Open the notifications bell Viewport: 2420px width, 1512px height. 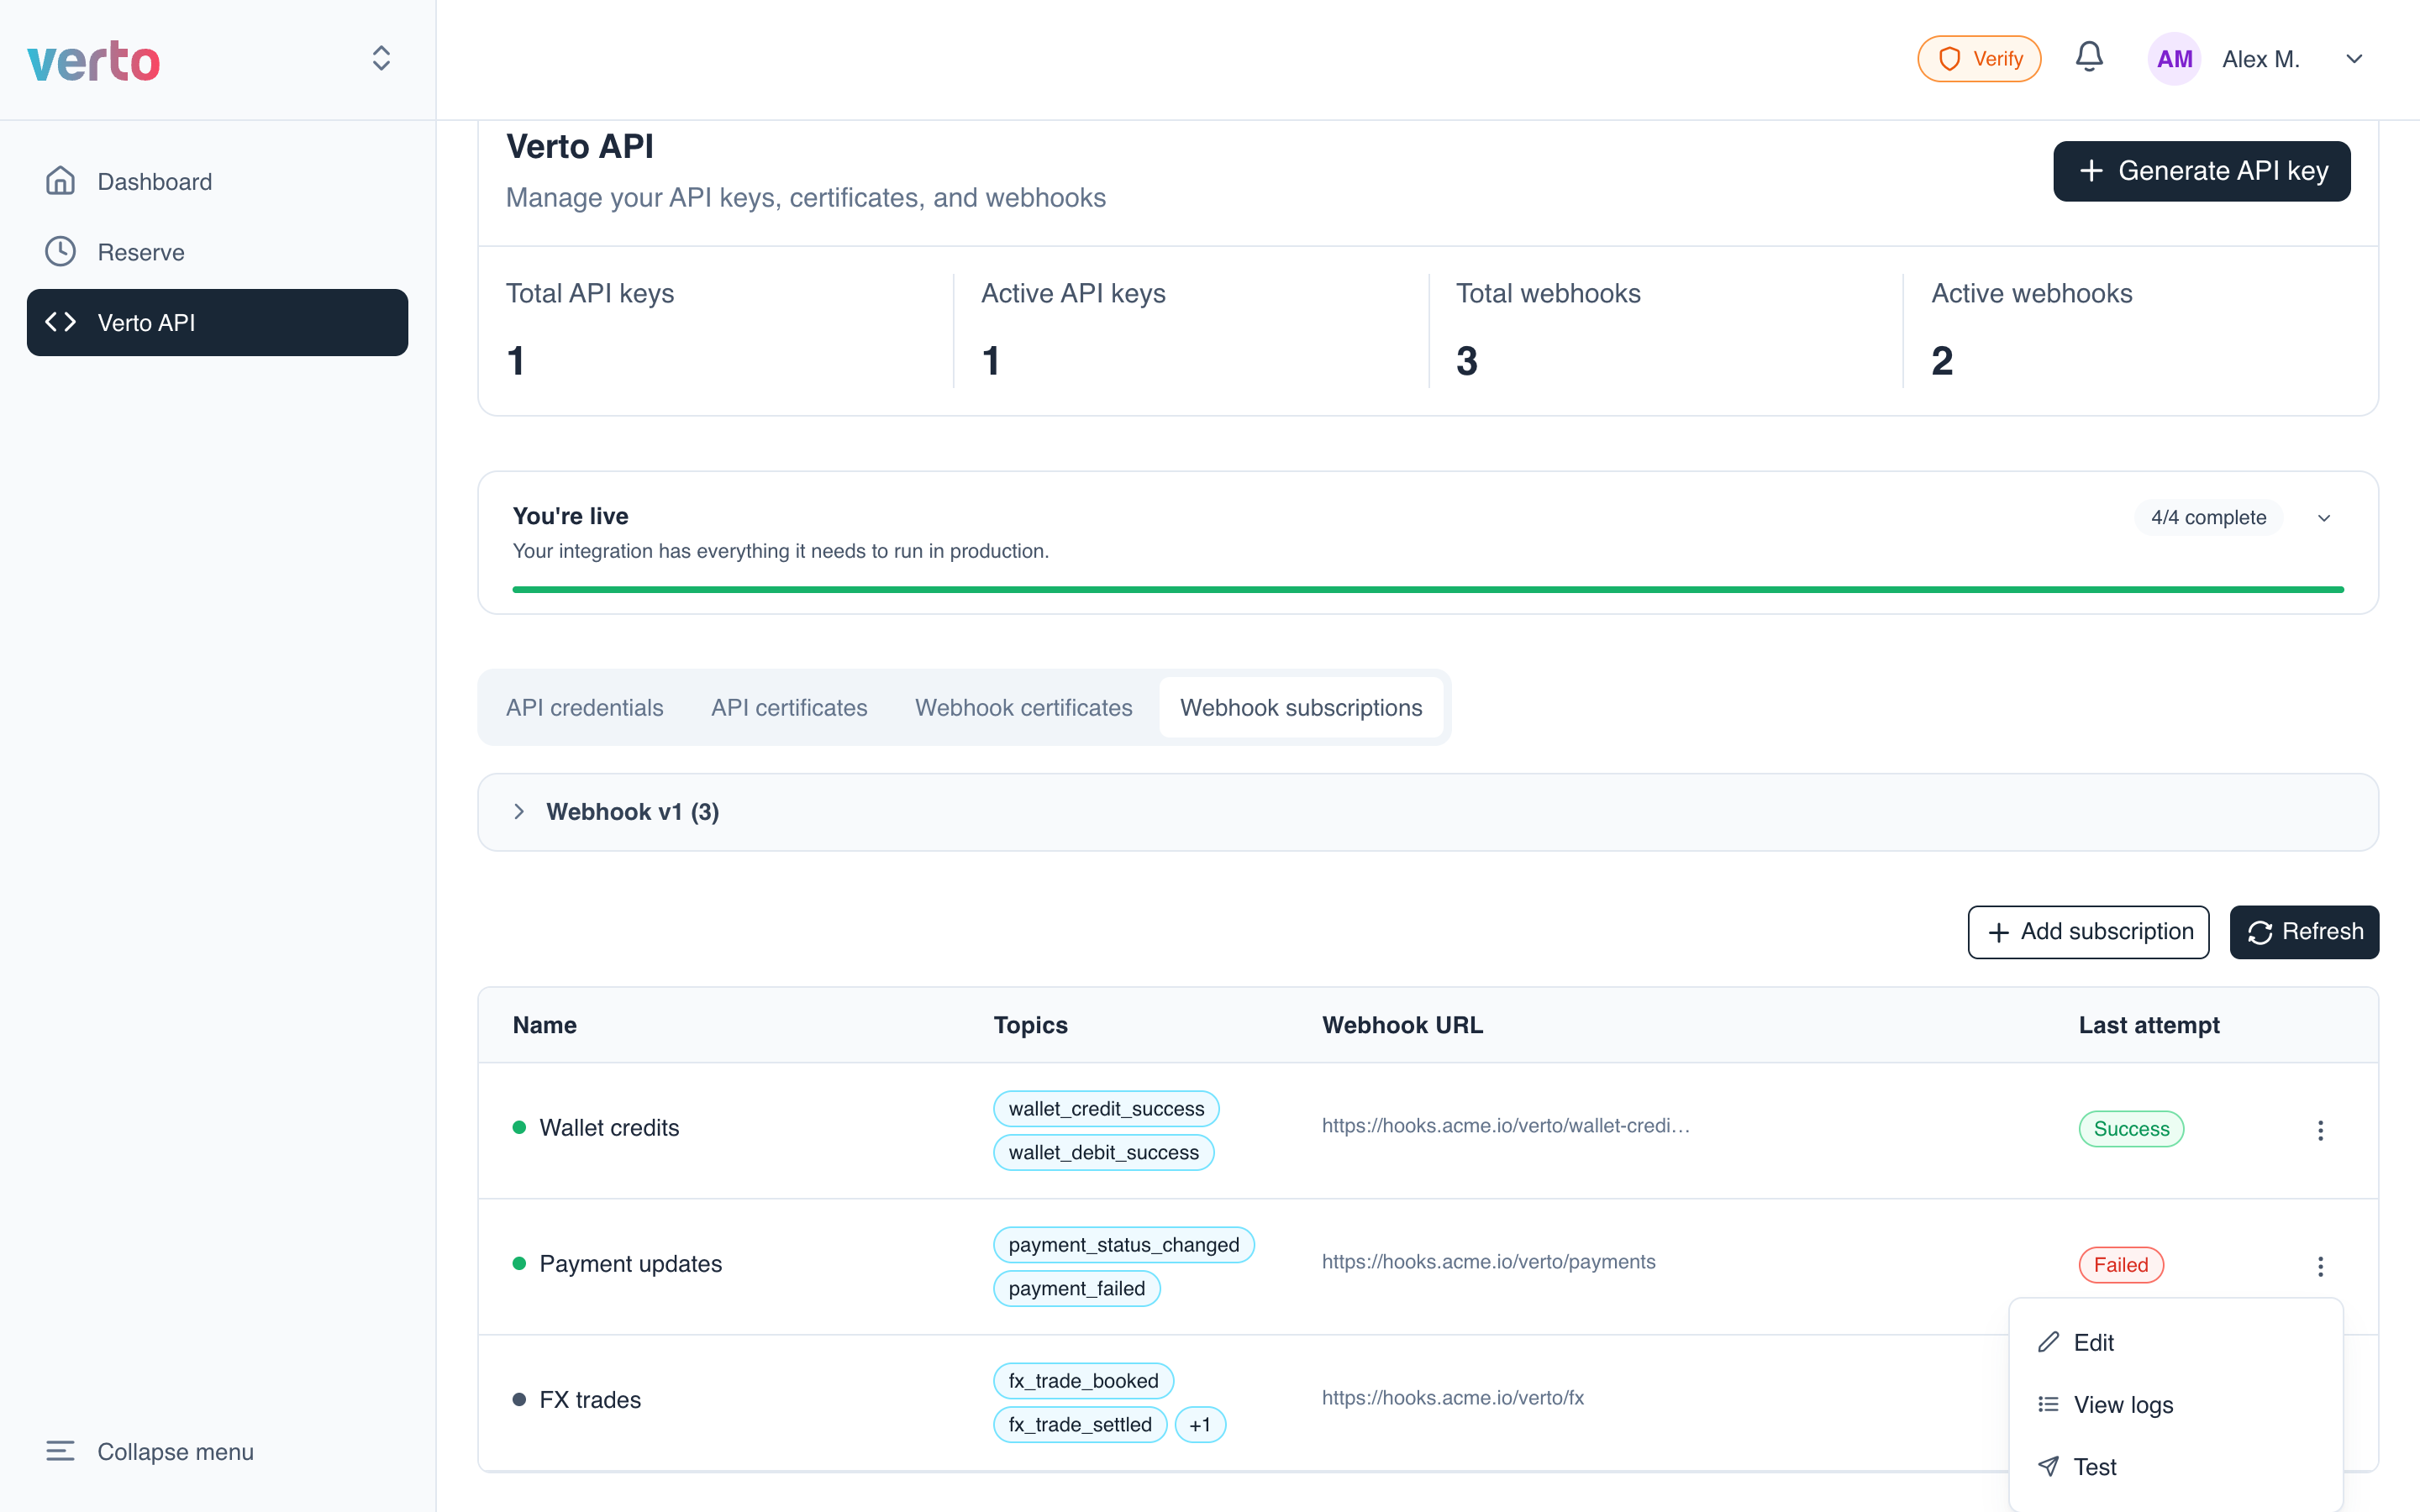(2088, 58)
